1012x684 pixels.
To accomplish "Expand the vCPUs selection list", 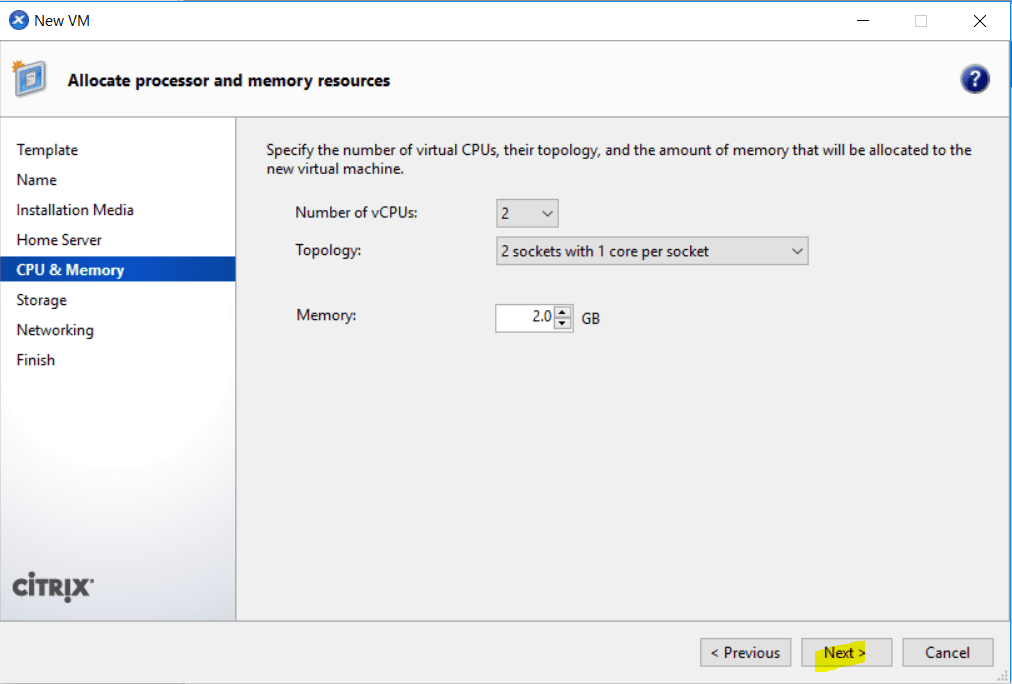I will (x=546, y=212).
